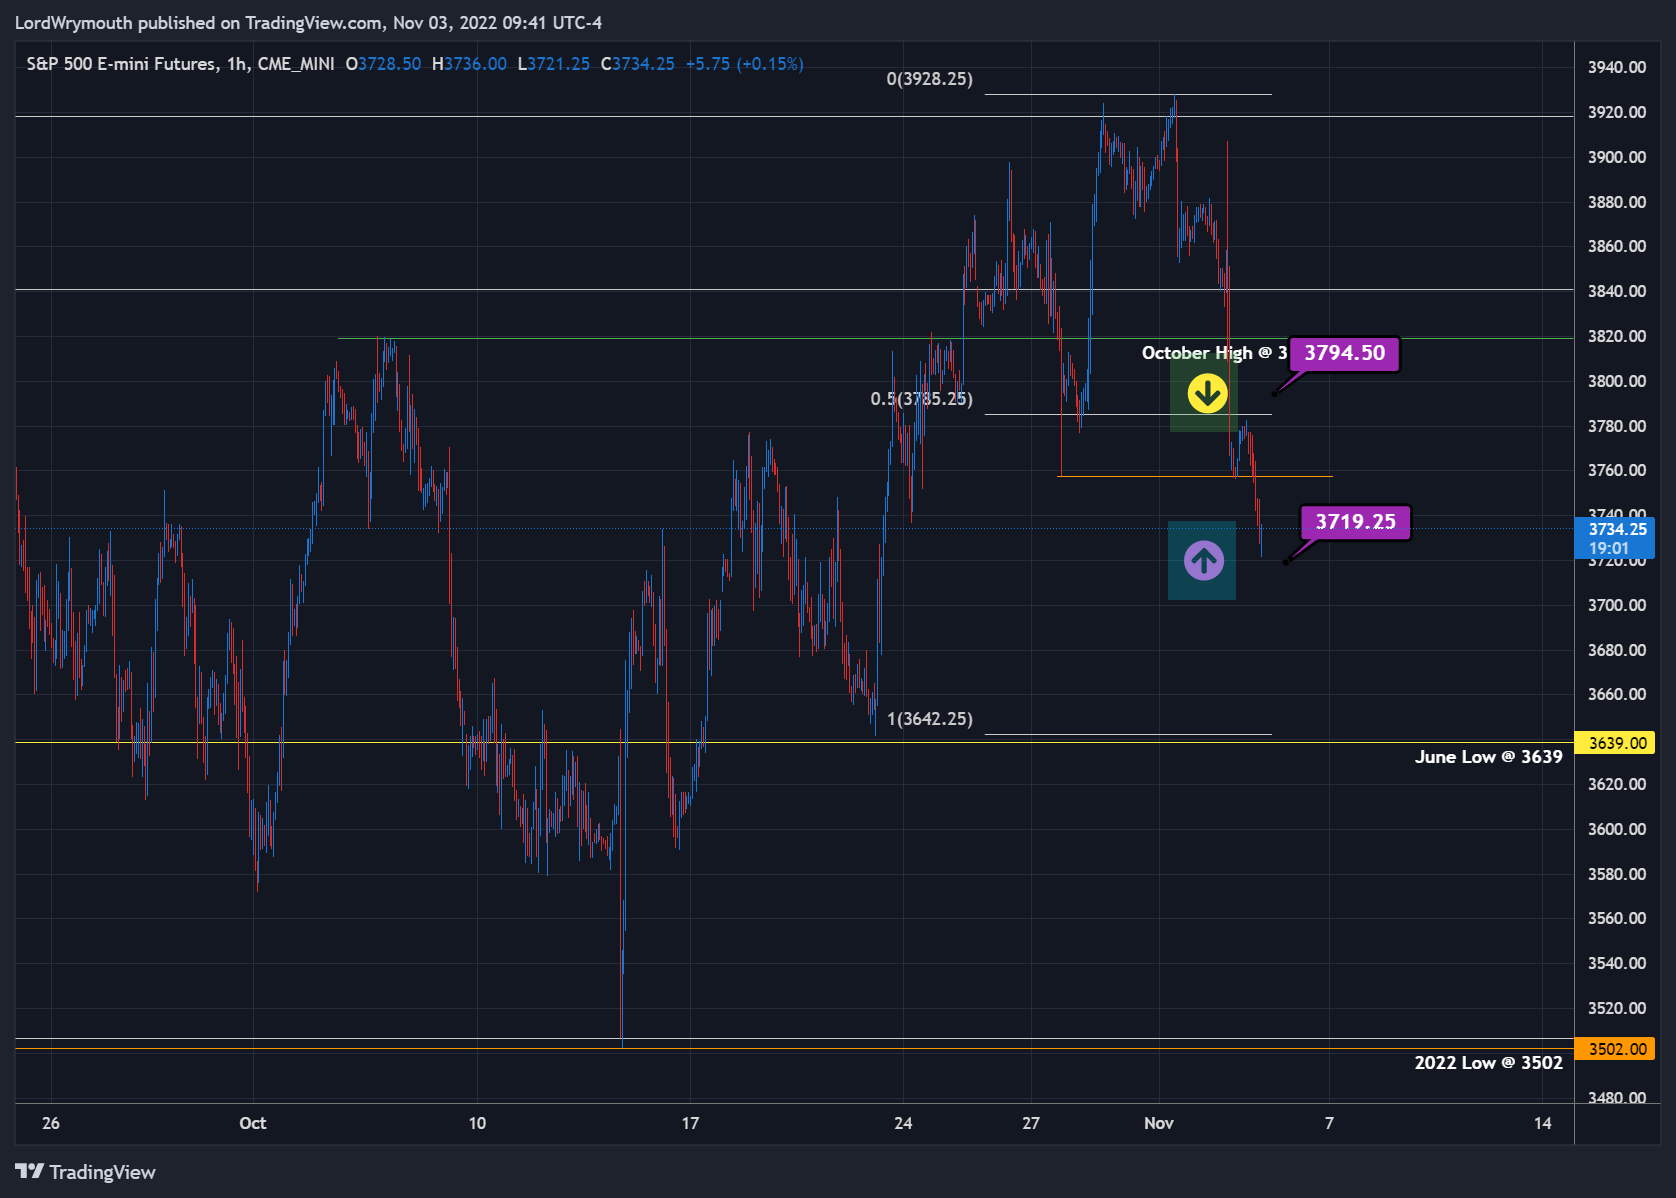Click the 3794.50 purple callout label

pos(1344,353)
